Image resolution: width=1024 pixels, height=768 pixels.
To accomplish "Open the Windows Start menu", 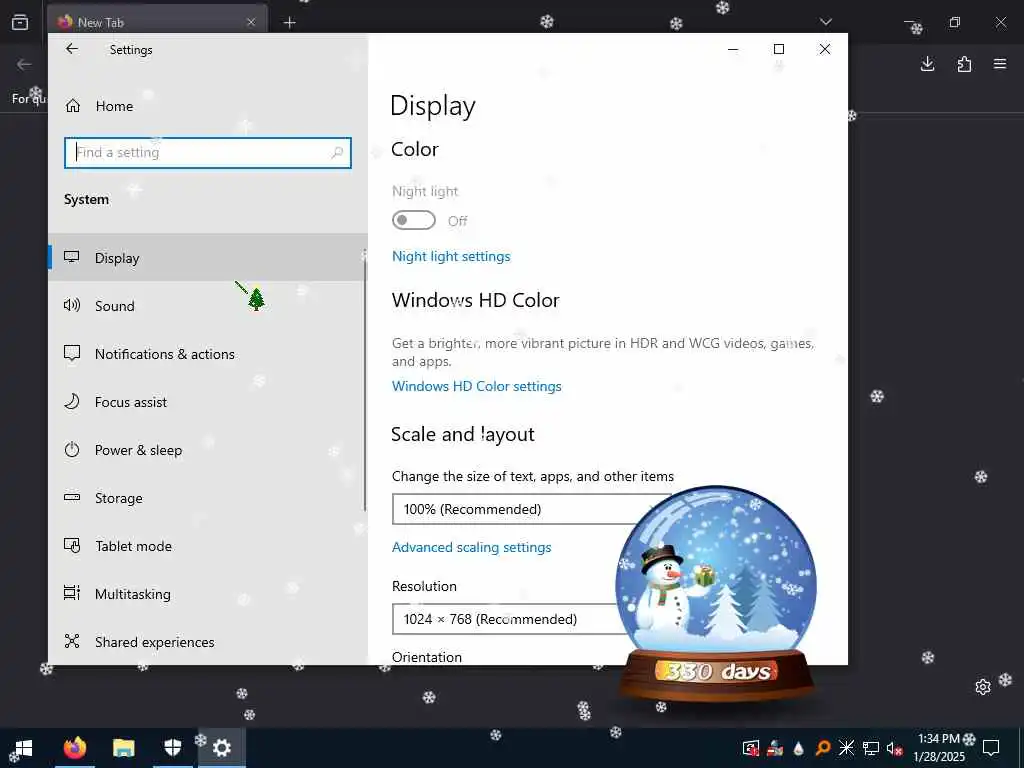I will click(x=24, y=748).
